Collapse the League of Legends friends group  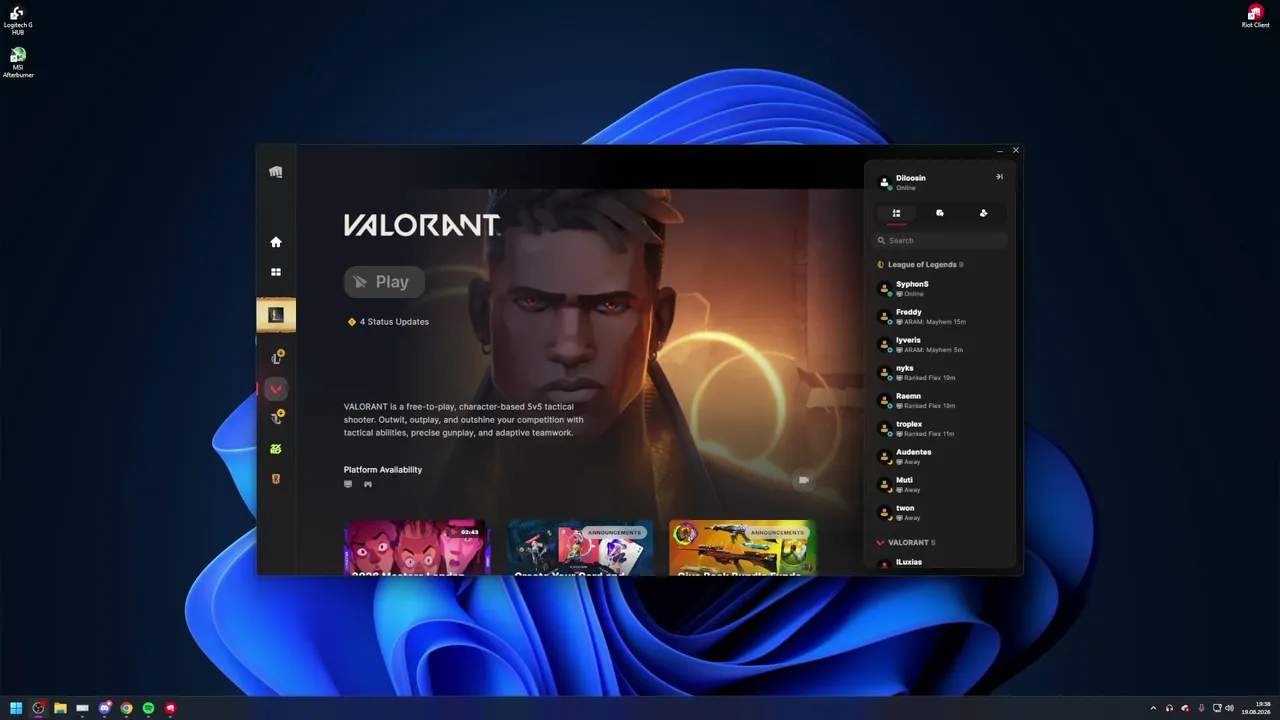920,265
